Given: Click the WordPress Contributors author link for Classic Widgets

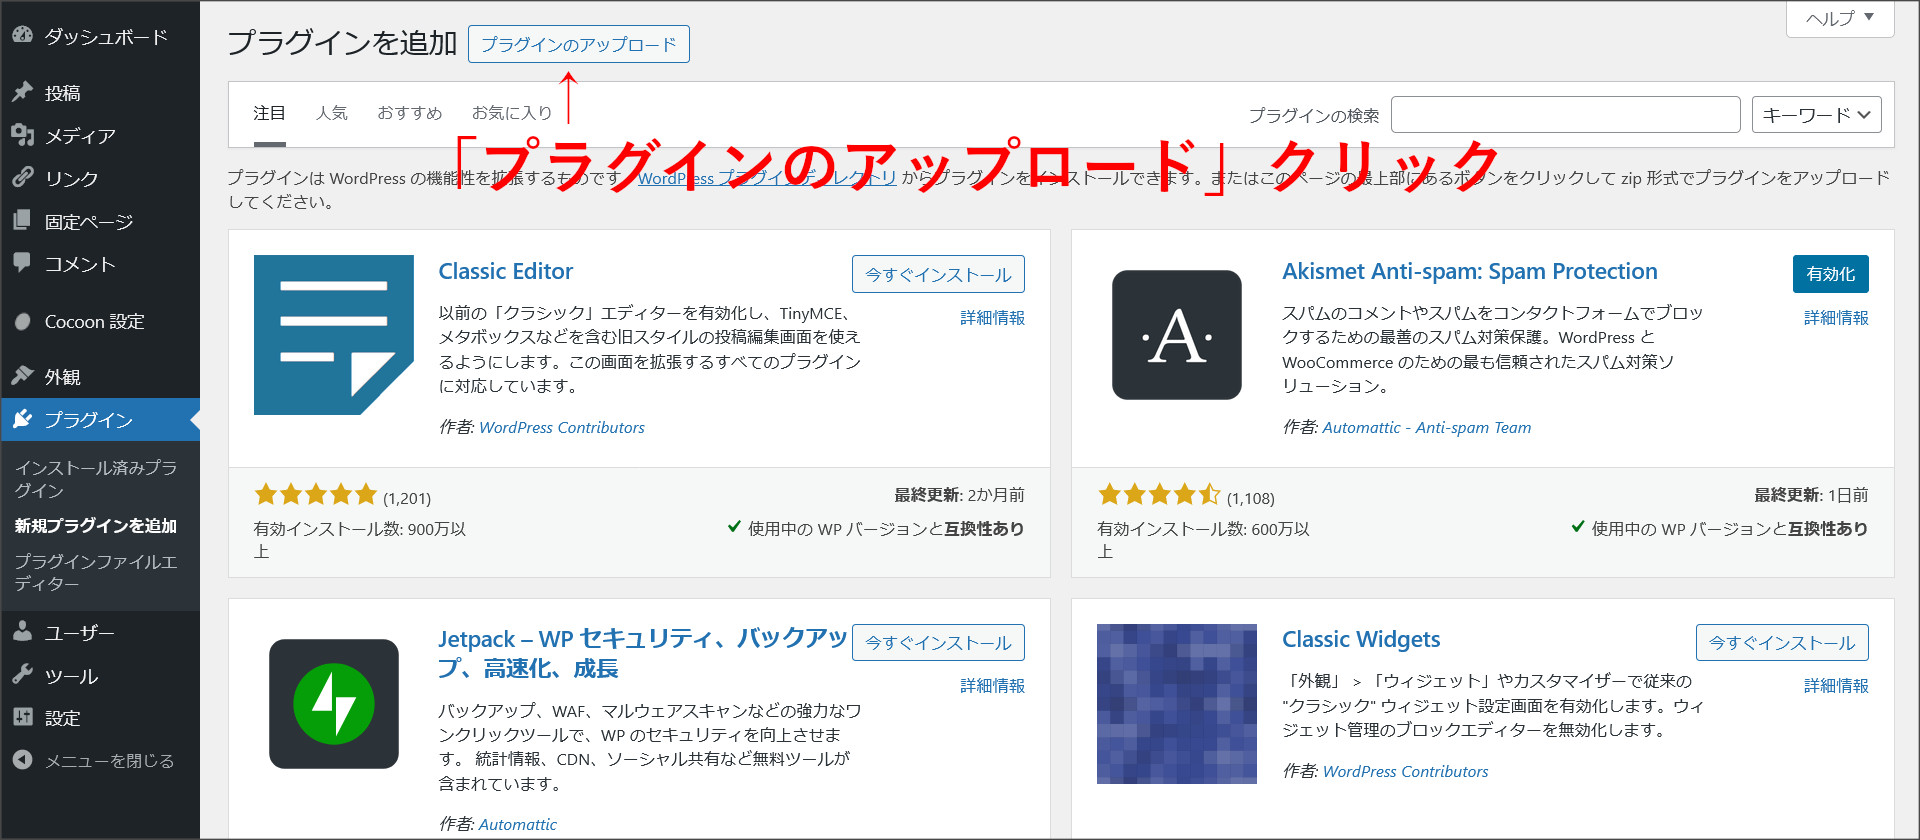Looking at the screenshot, I should point(1405,771).
